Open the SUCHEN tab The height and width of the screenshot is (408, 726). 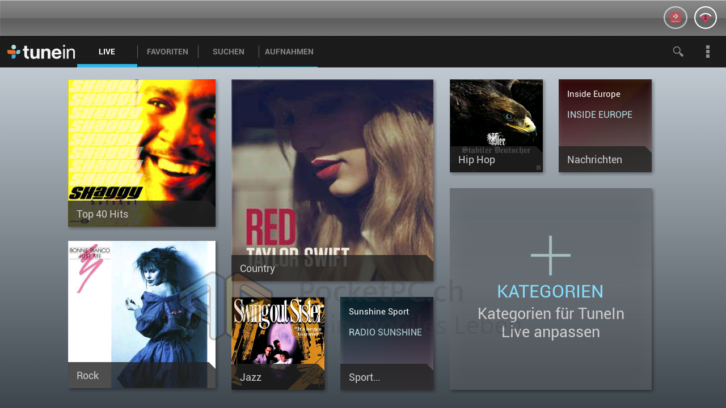click(228, 52)
